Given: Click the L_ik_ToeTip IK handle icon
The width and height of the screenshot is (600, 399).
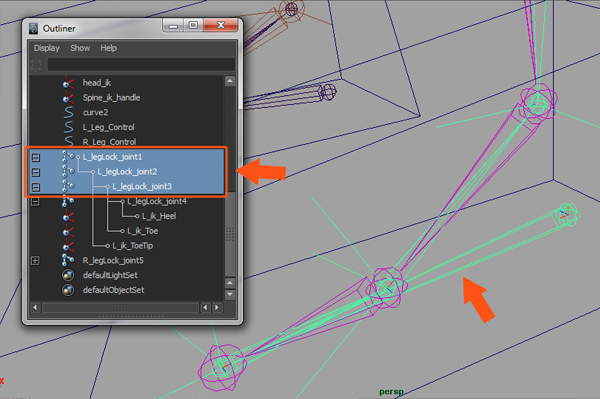Looking at the screenshot, I should tap(68, 246).
